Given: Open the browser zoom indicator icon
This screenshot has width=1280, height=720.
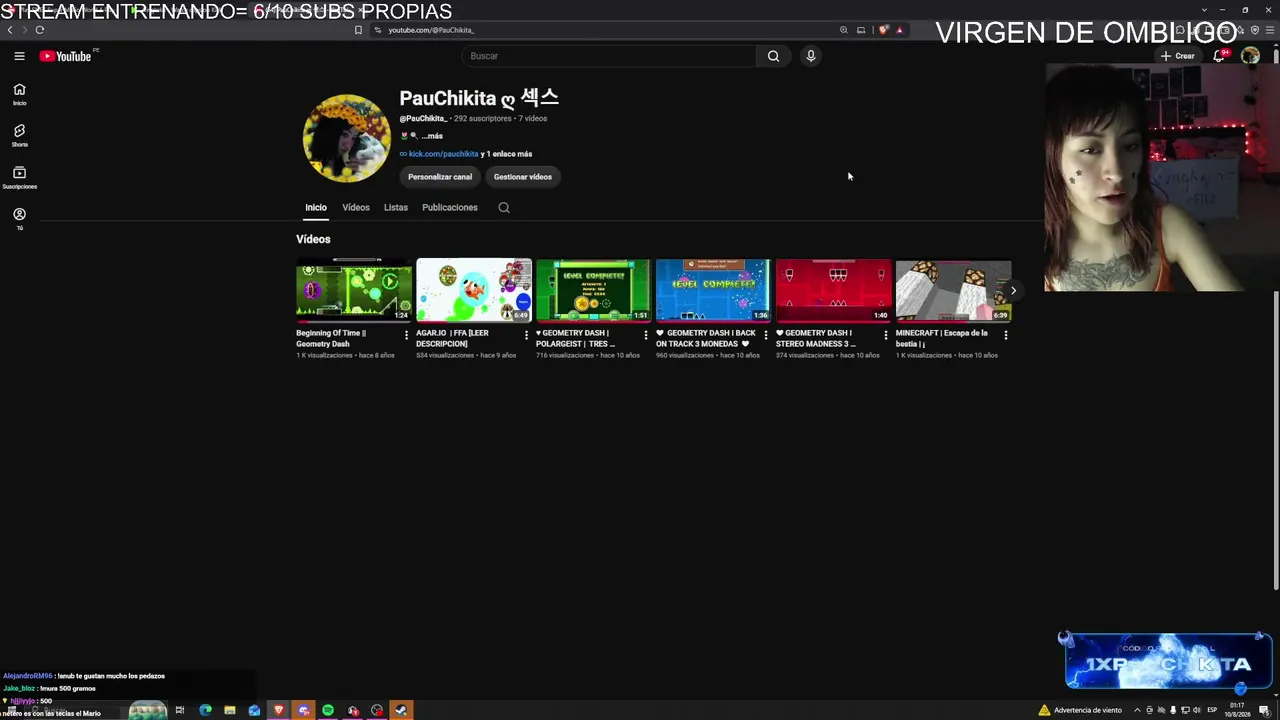Looking at the screenshot, I should 844,30.
